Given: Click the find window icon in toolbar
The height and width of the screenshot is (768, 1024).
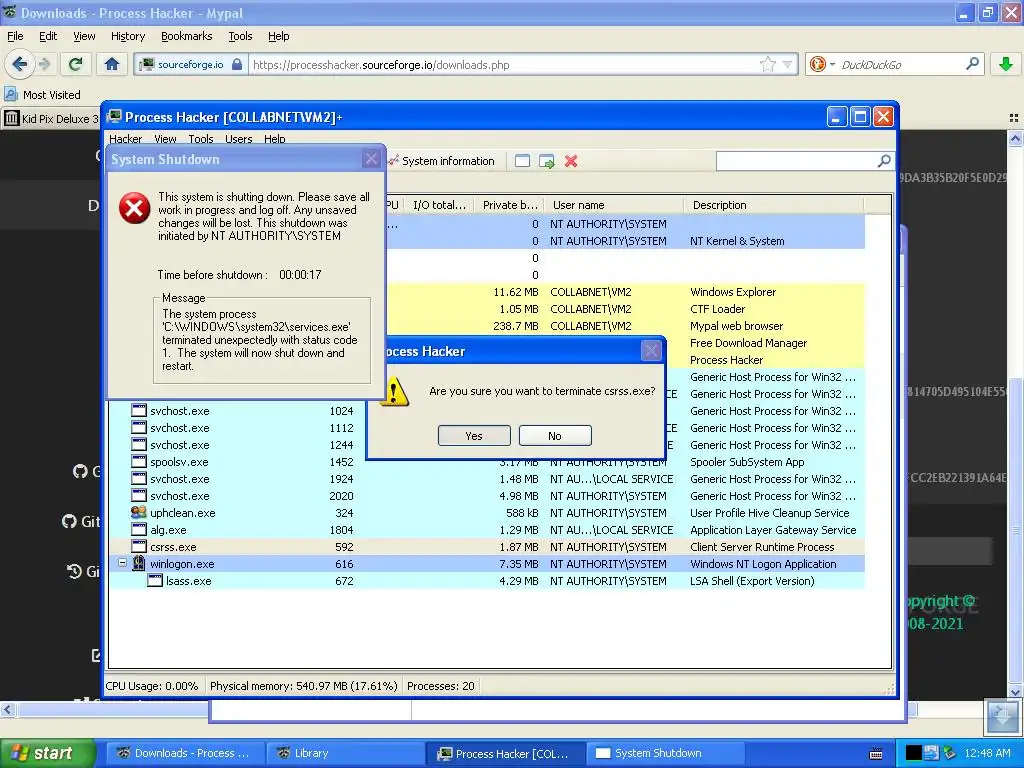Looking at the screenshot, I should (x=522, y=161).
